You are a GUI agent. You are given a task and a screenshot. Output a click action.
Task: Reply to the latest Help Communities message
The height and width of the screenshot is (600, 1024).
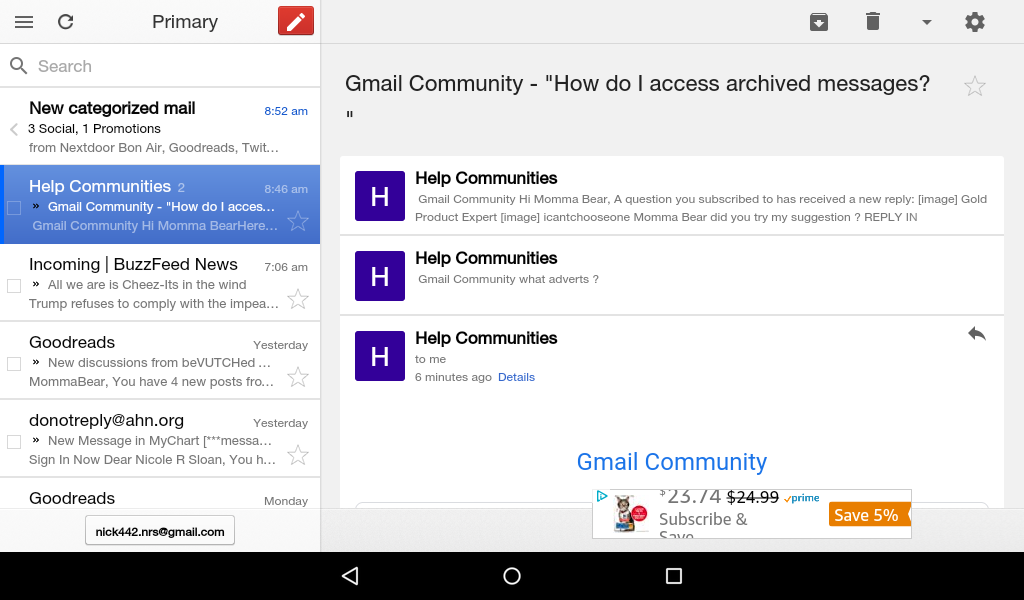coord(977,333)
